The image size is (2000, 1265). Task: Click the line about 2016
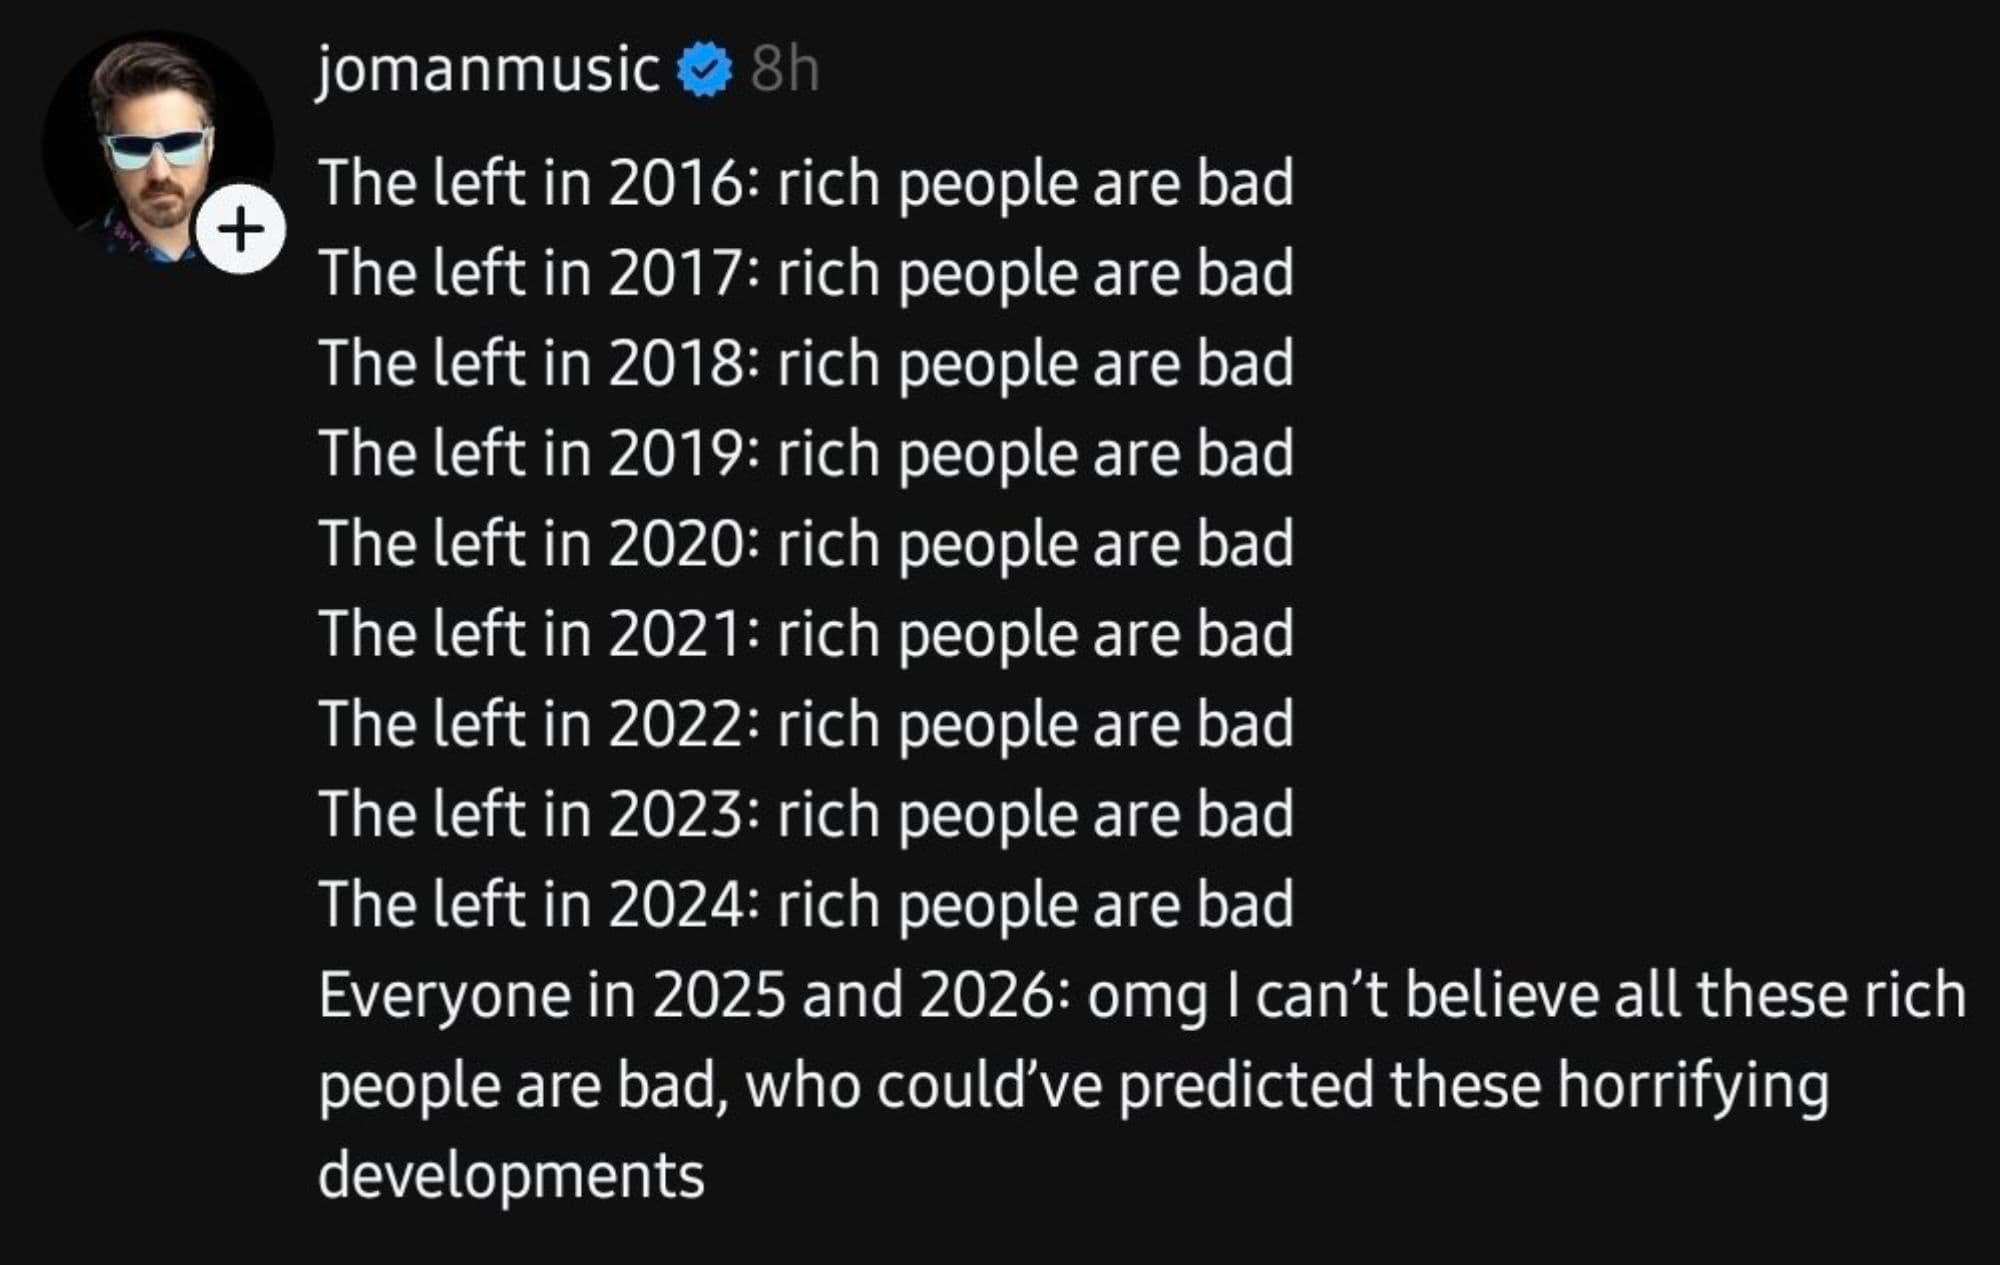[805, 184]
